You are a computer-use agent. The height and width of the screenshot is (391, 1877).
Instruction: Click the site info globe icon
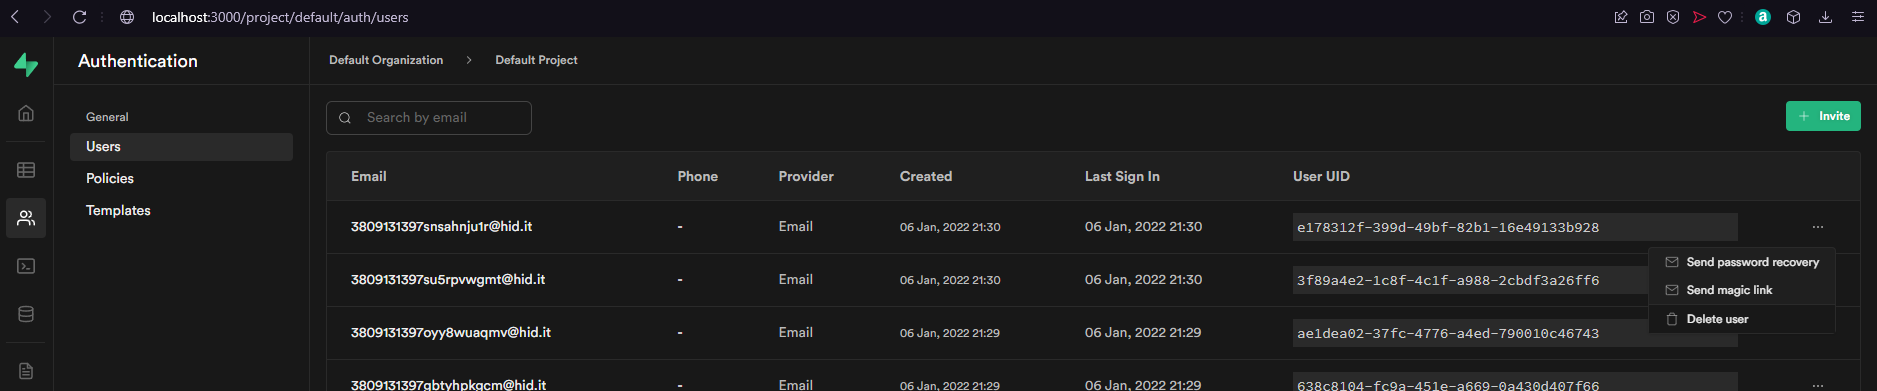(x=127, y=17)
